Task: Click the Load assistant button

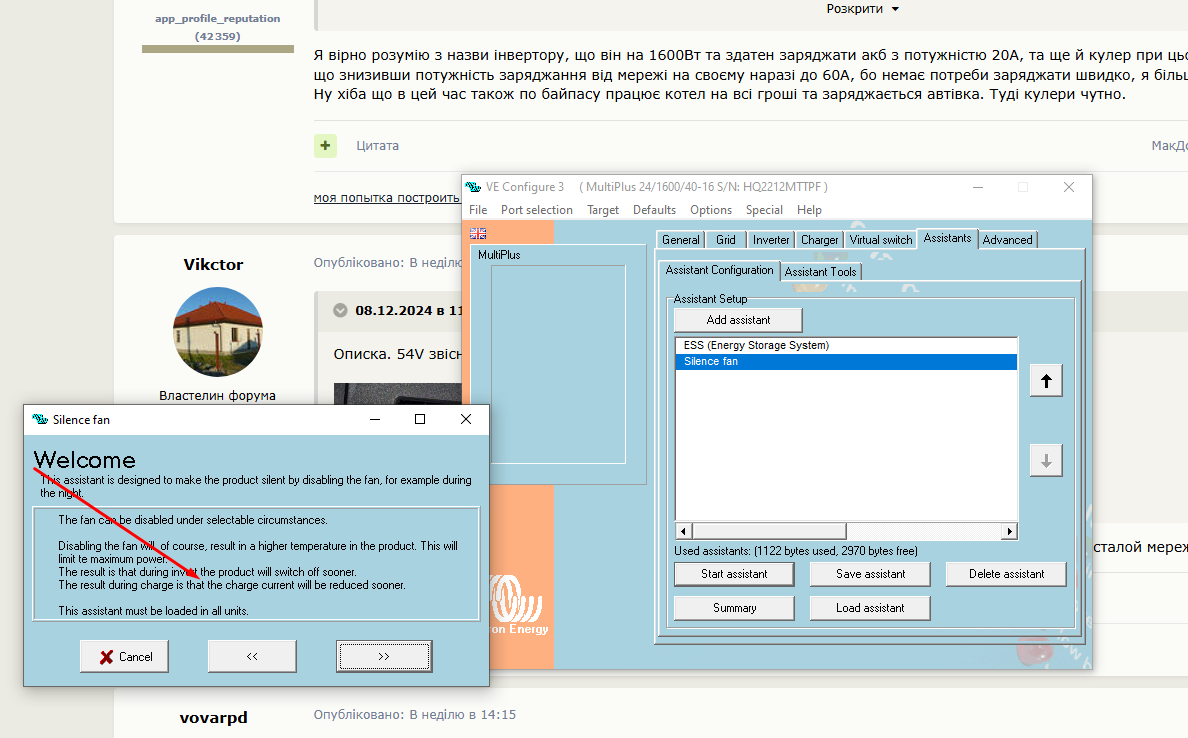Action: (x=871, y=608)
